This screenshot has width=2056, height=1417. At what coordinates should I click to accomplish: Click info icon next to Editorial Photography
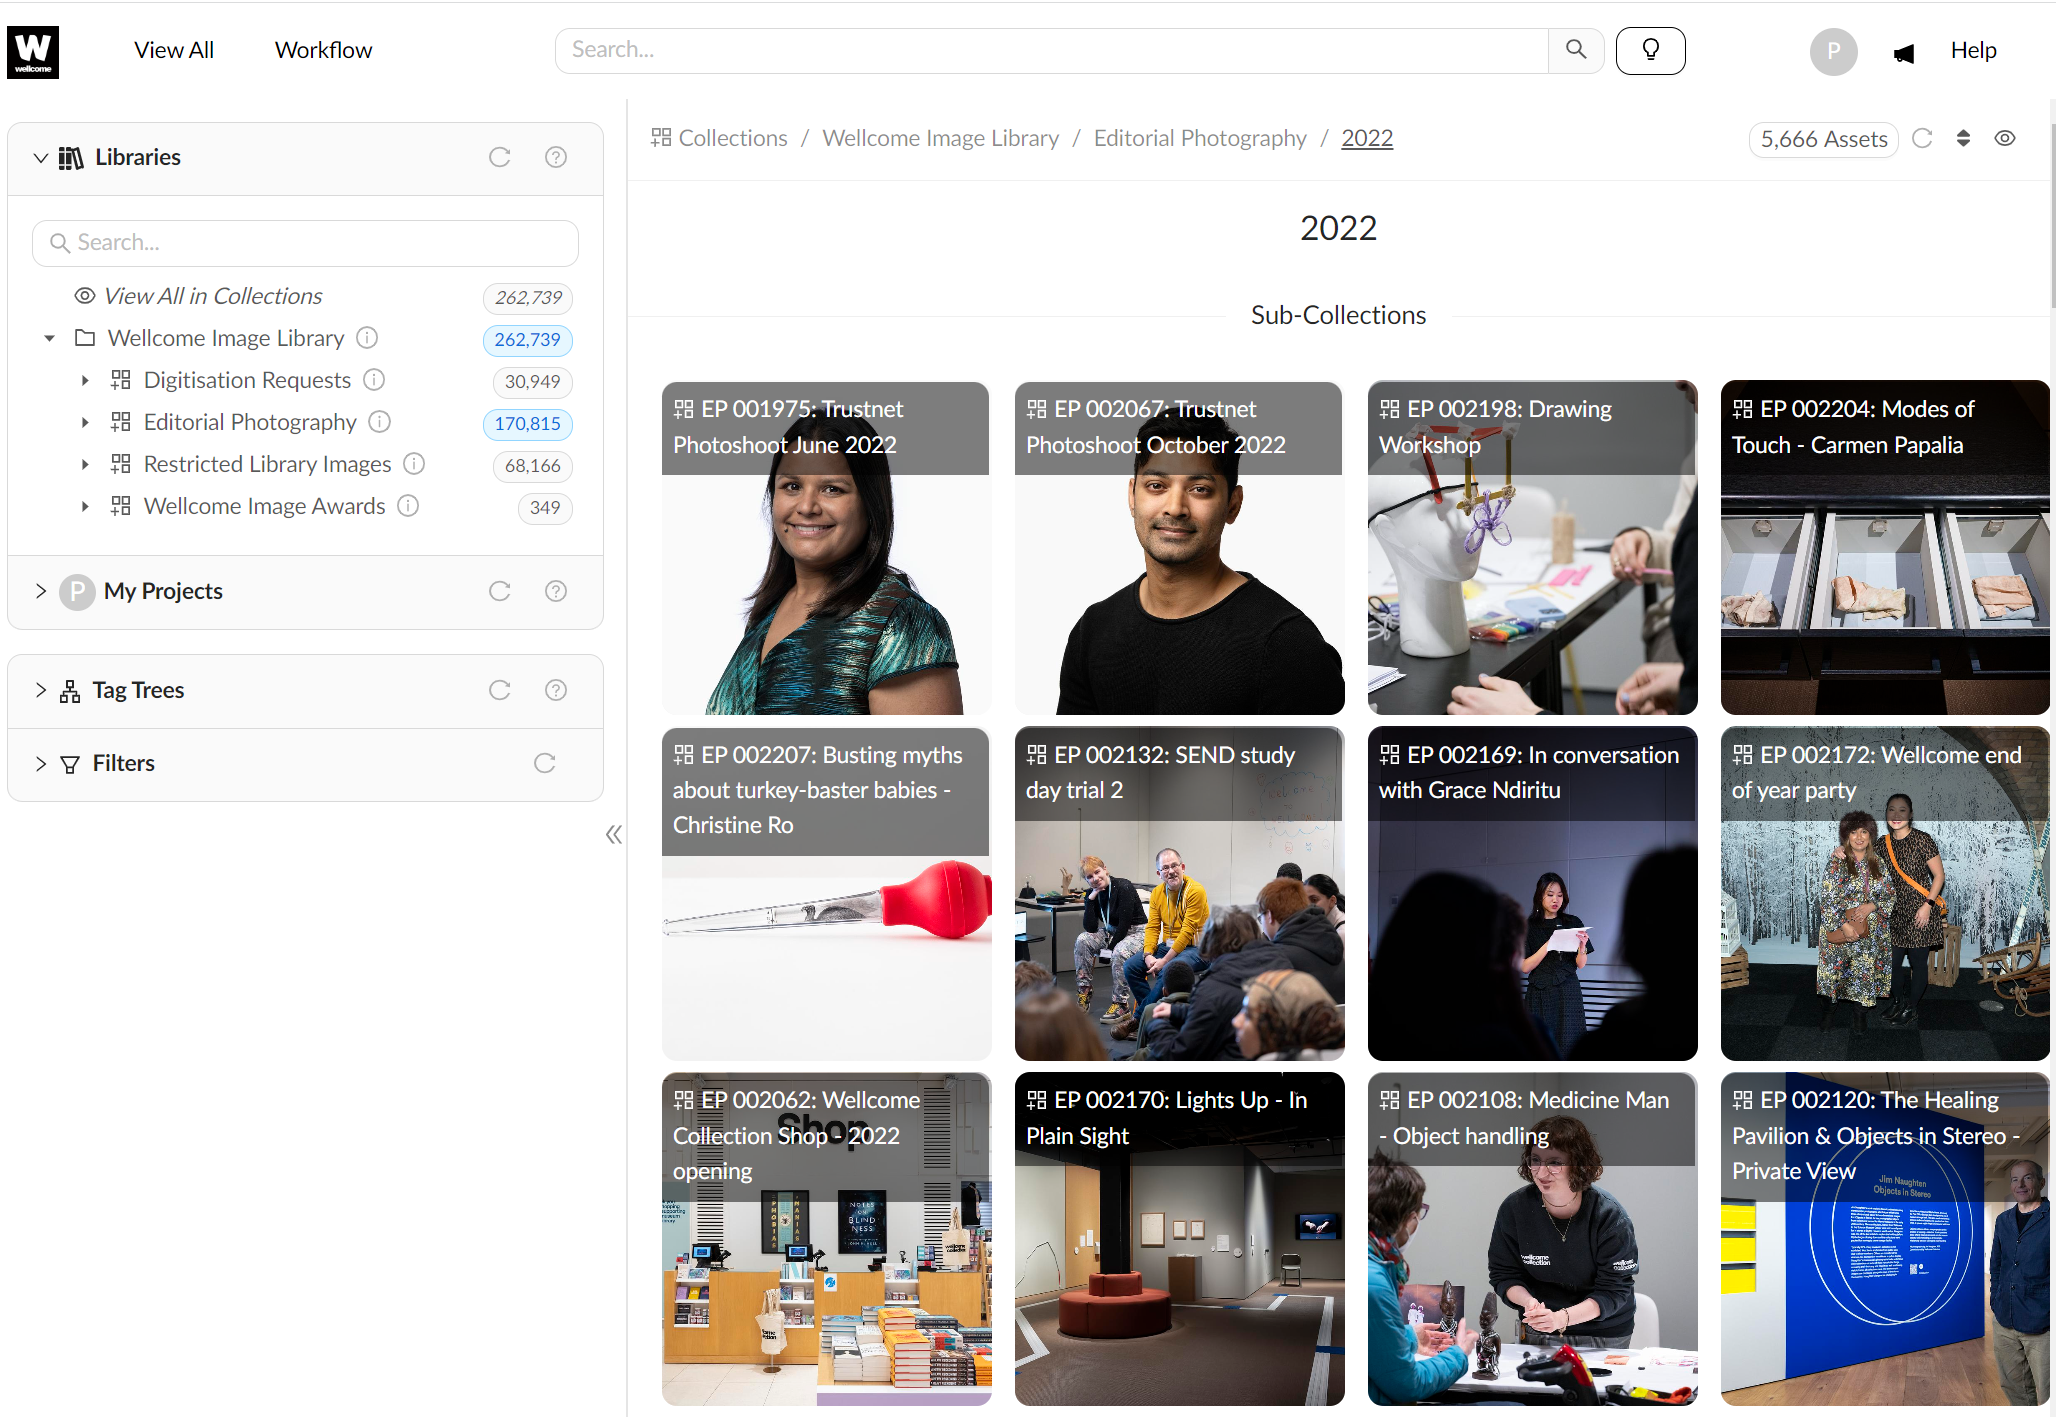coord(380,422)
